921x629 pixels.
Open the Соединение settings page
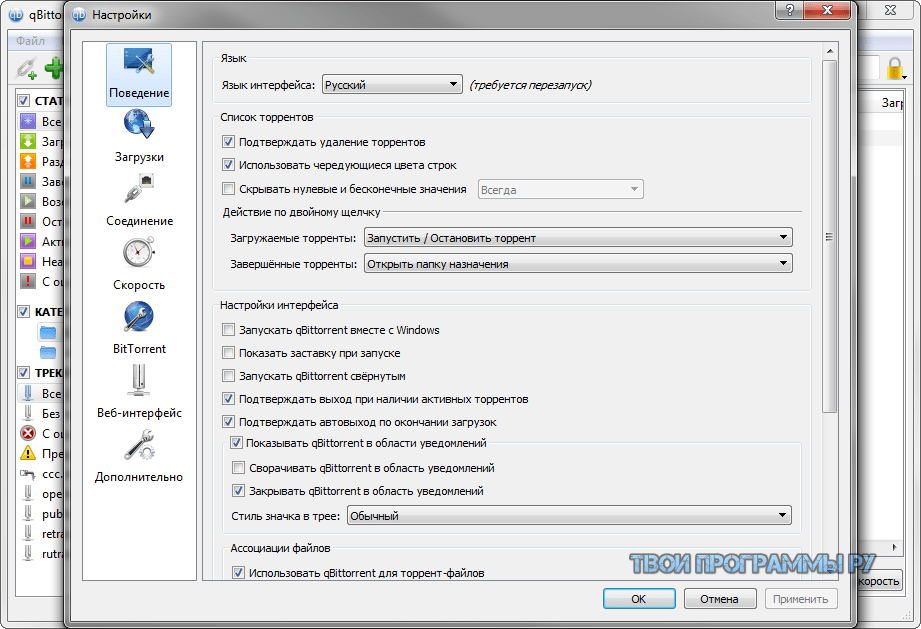click(139, 200)
